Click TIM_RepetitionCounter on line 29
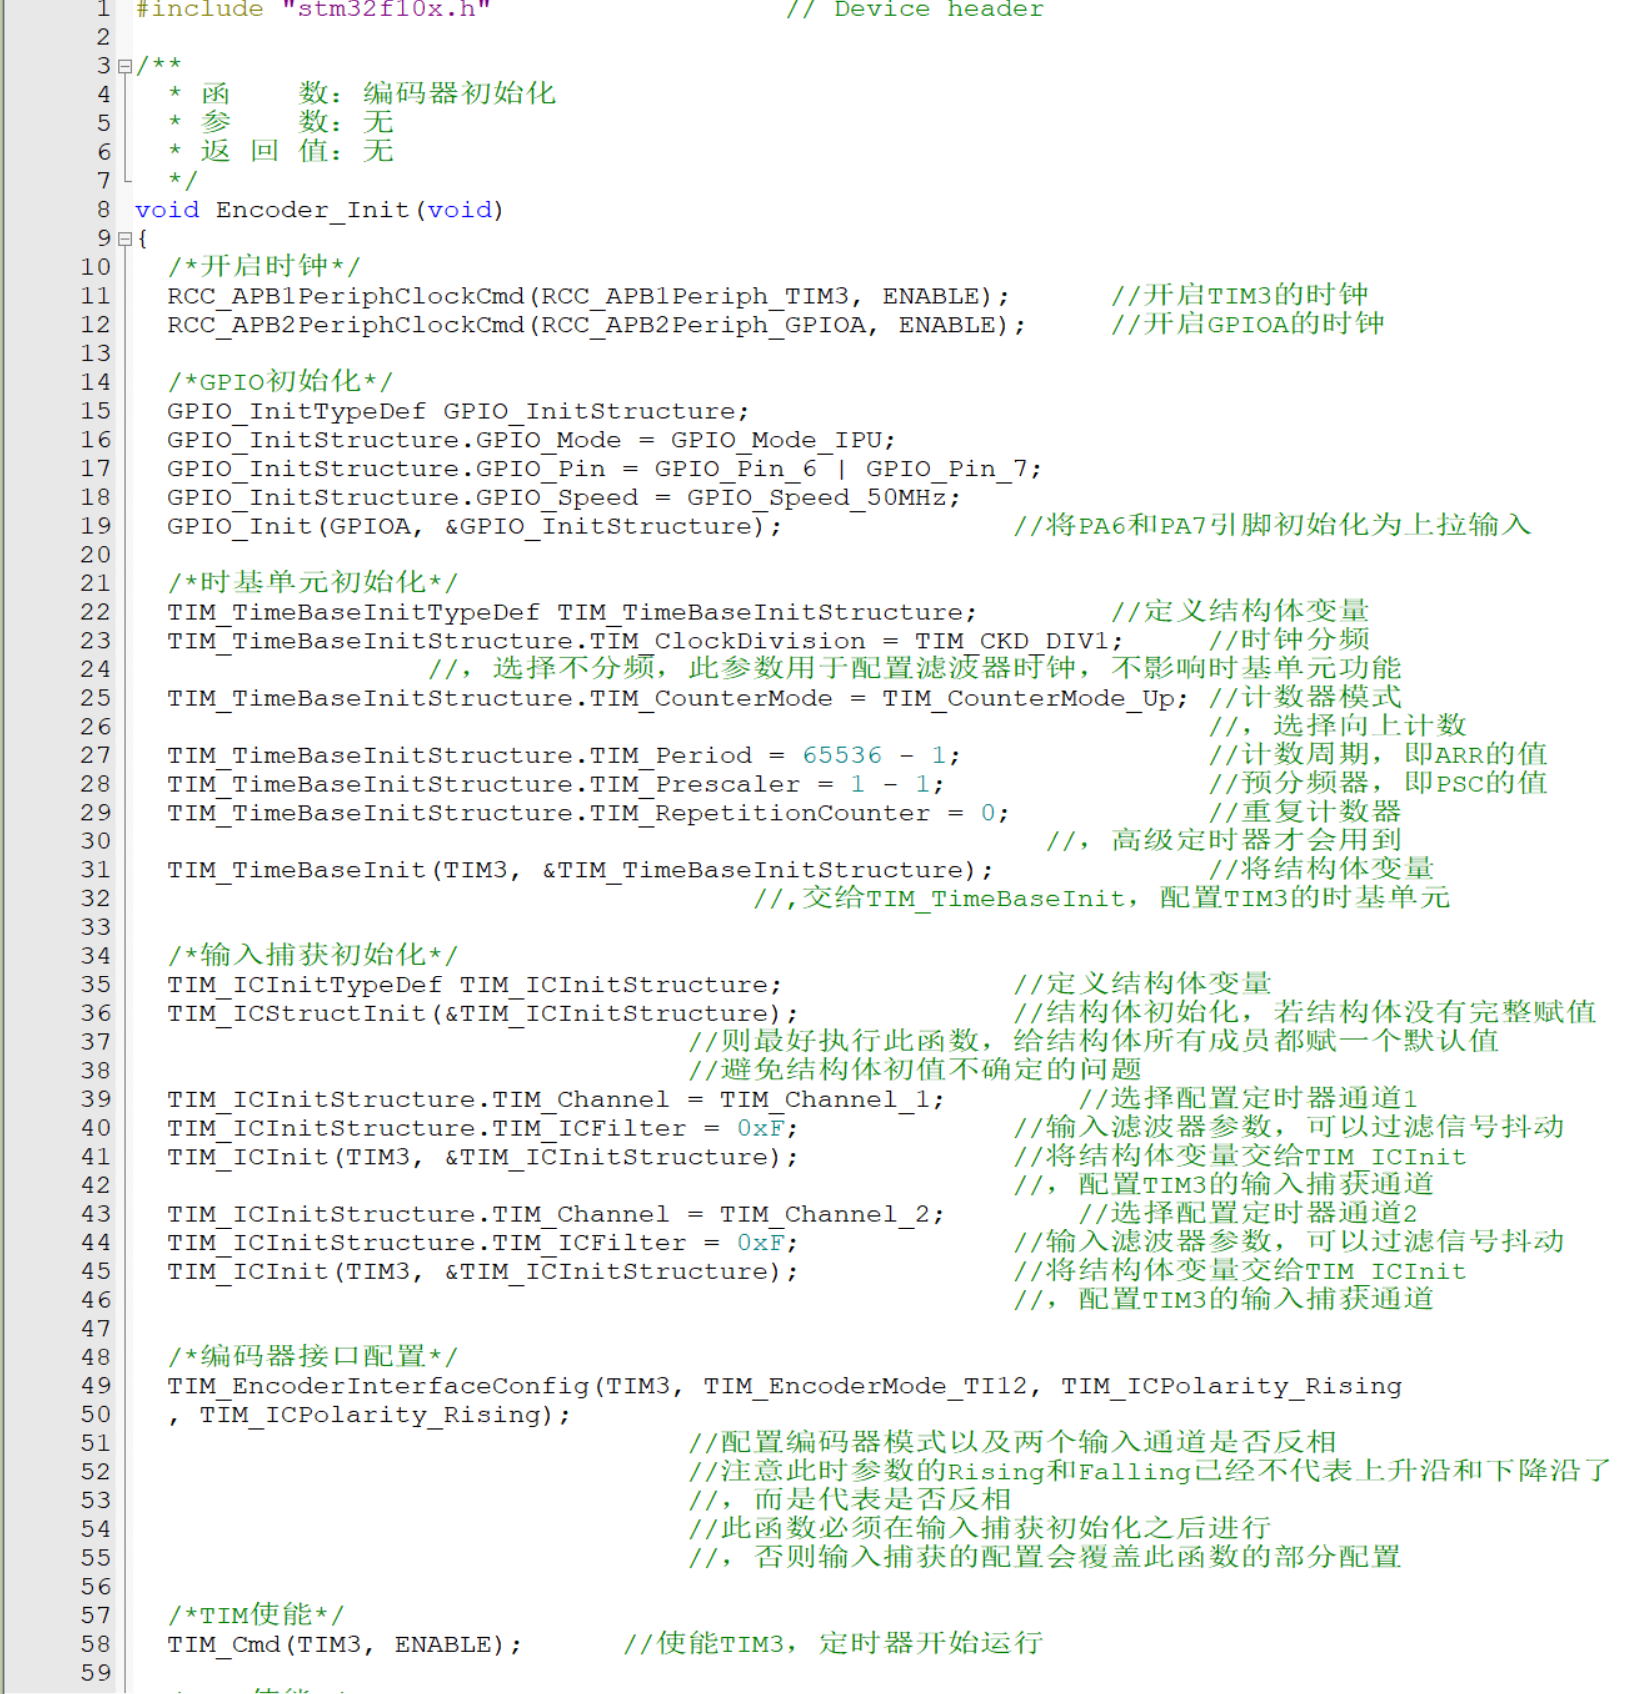 click(x=759, y=813)
